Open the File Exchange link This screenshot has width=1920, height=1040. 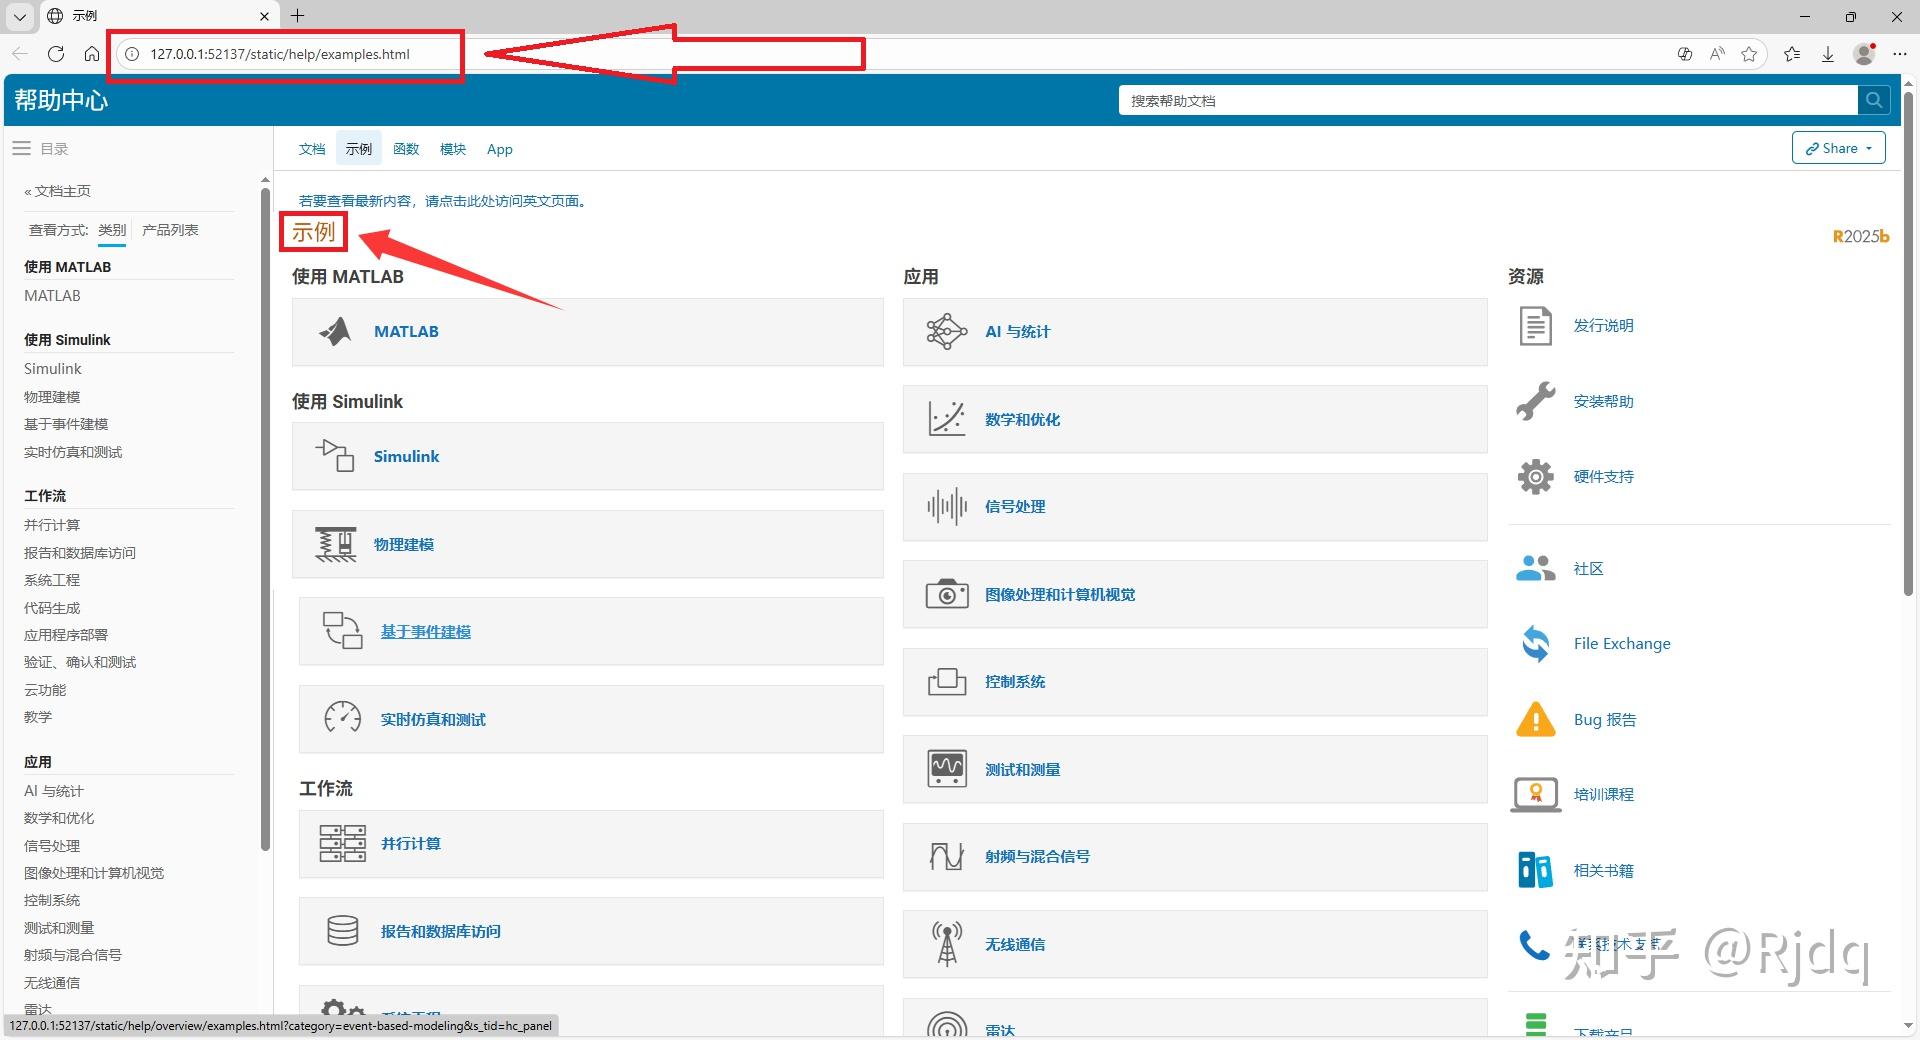1622,644
